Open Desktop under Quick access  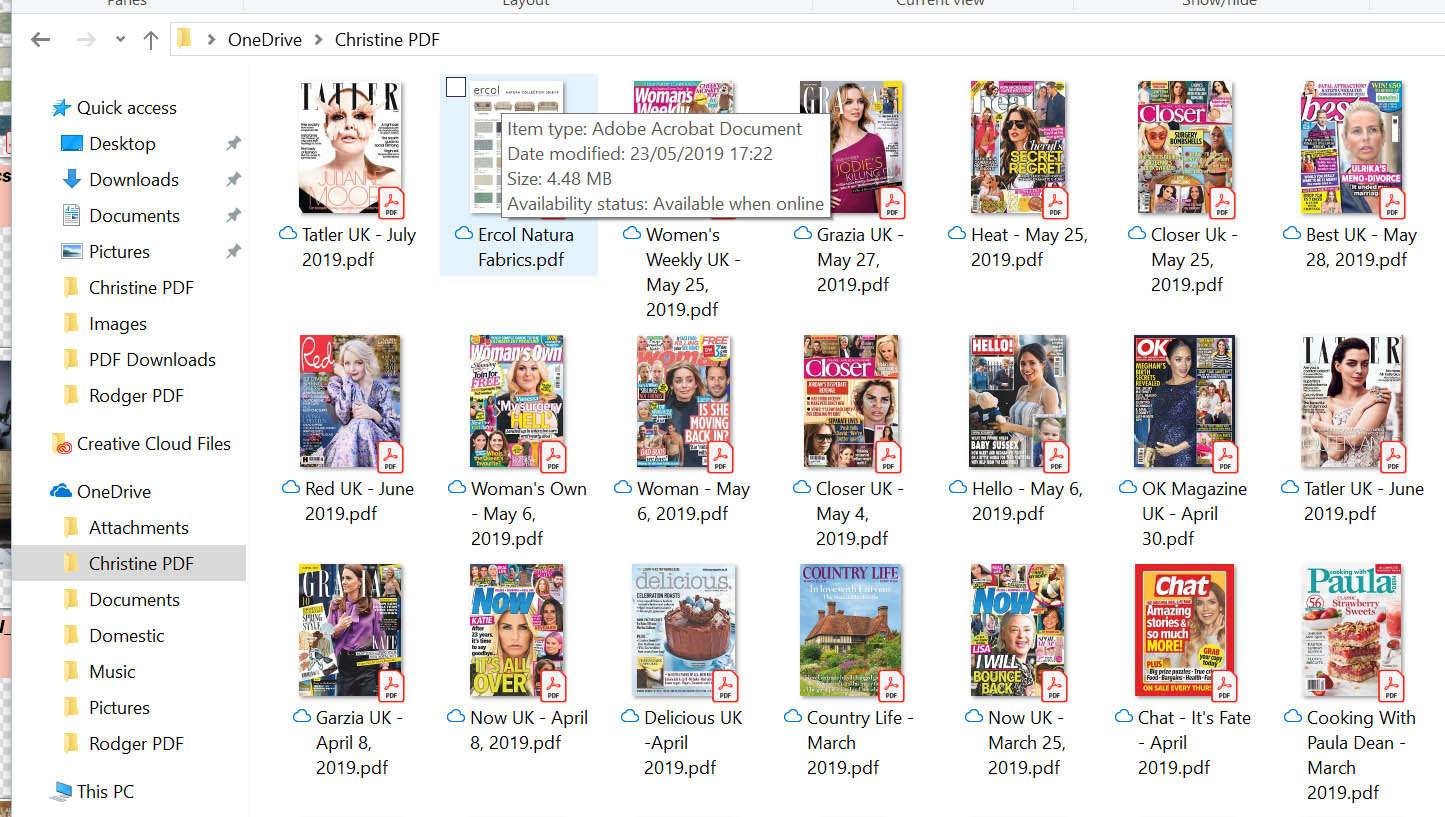point(122,144)
